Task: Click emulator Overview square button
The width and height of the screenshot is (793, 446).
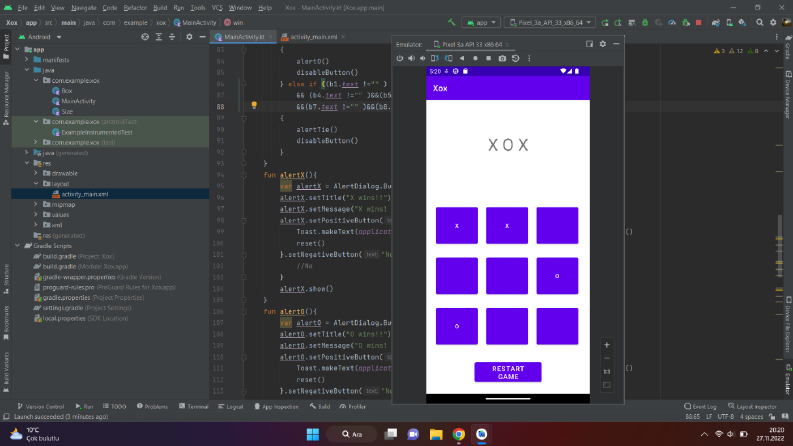Action: point(489,58)
